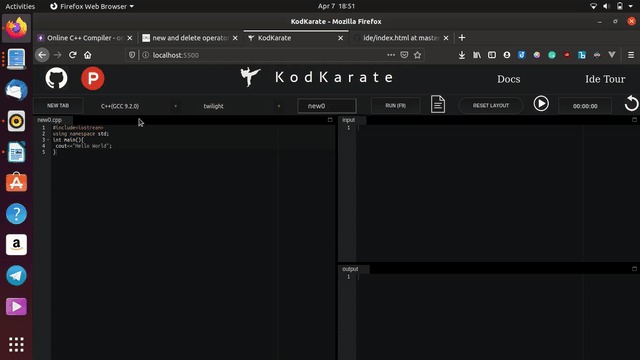
Task: Close the Online C++ Compiler tab
Action: tap(129, 38)
